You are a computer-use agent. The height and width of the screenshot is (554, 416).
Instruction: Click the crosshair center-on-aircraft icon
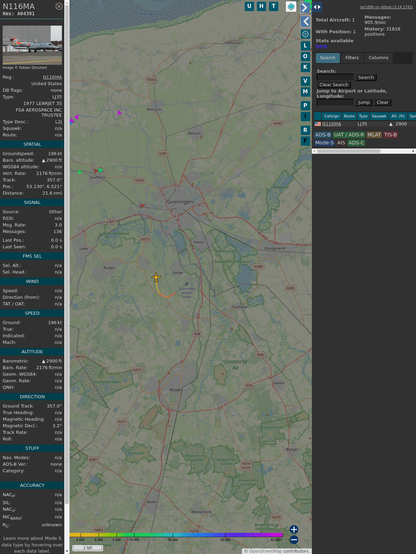pos(305,34)
